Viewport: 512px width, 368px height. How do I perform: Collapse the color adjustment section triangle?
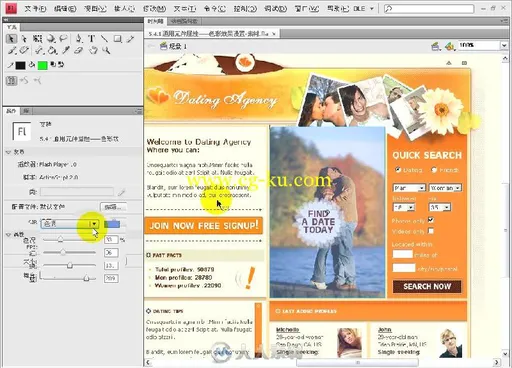click(8, 235)
